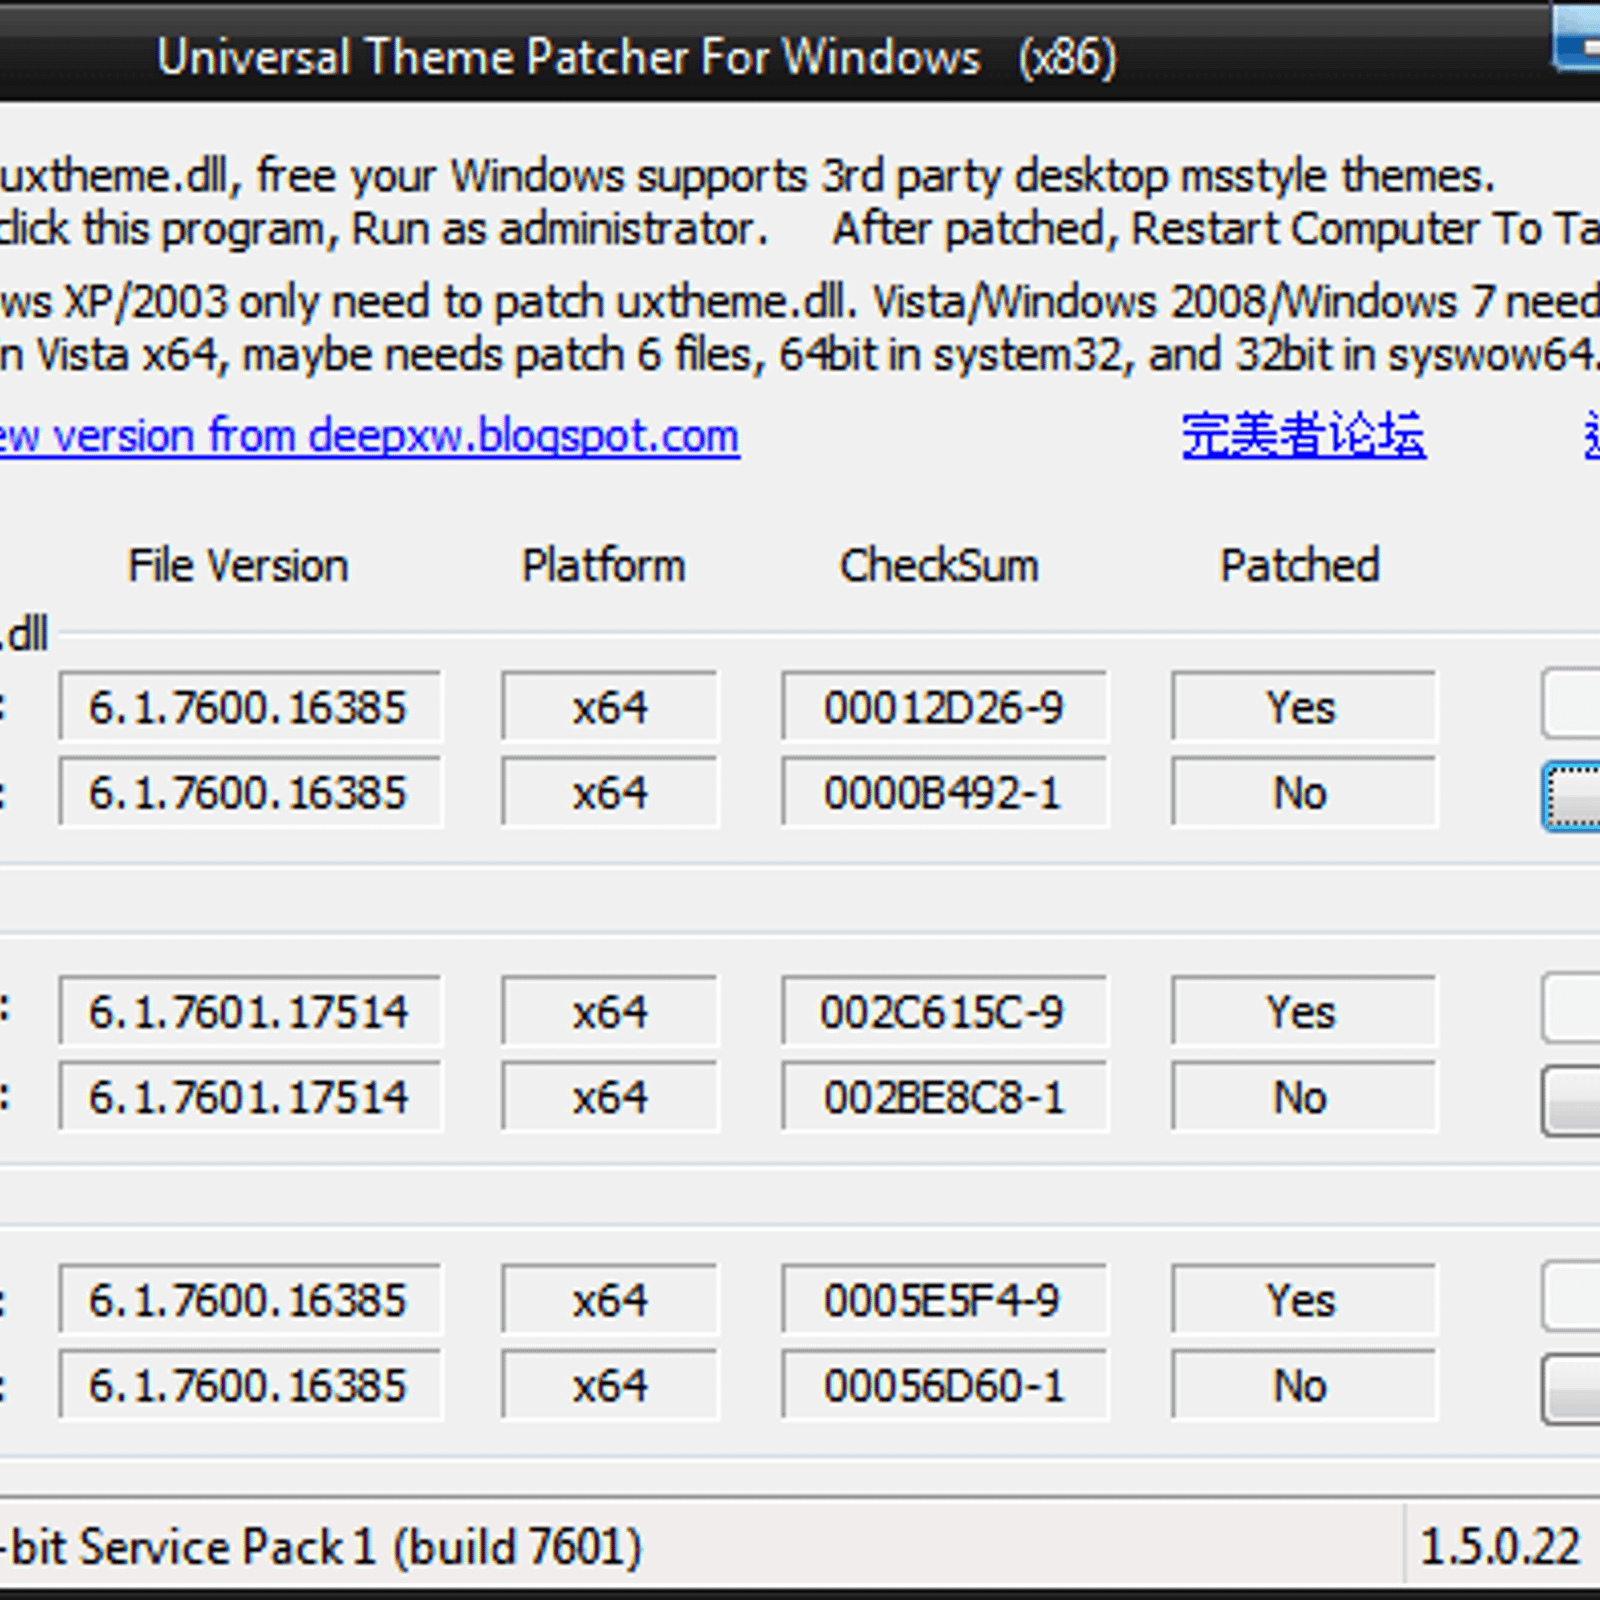1600x1600 pixels.
Task: Click Patched Yes in the 0005E5F4-9 row
Action: tap(1304, 1300)
